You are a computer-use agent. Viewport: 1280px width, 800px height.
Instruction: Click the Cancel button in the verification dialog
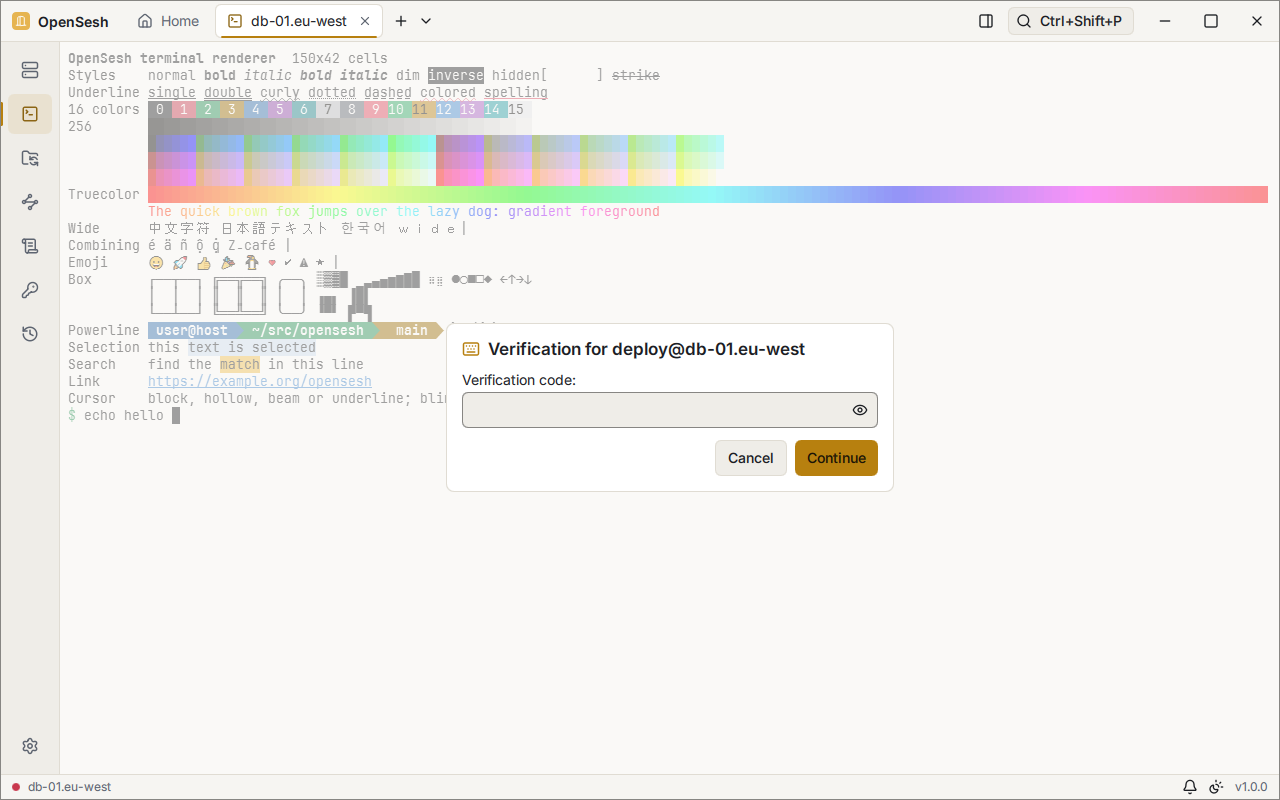point(751,458)
